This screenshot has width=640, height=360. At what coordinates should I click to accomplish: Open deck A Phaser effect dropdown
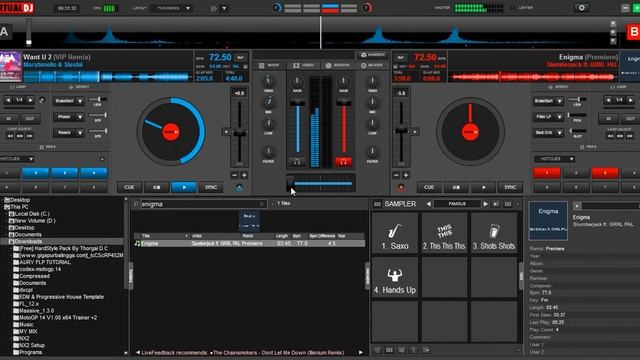80,117
